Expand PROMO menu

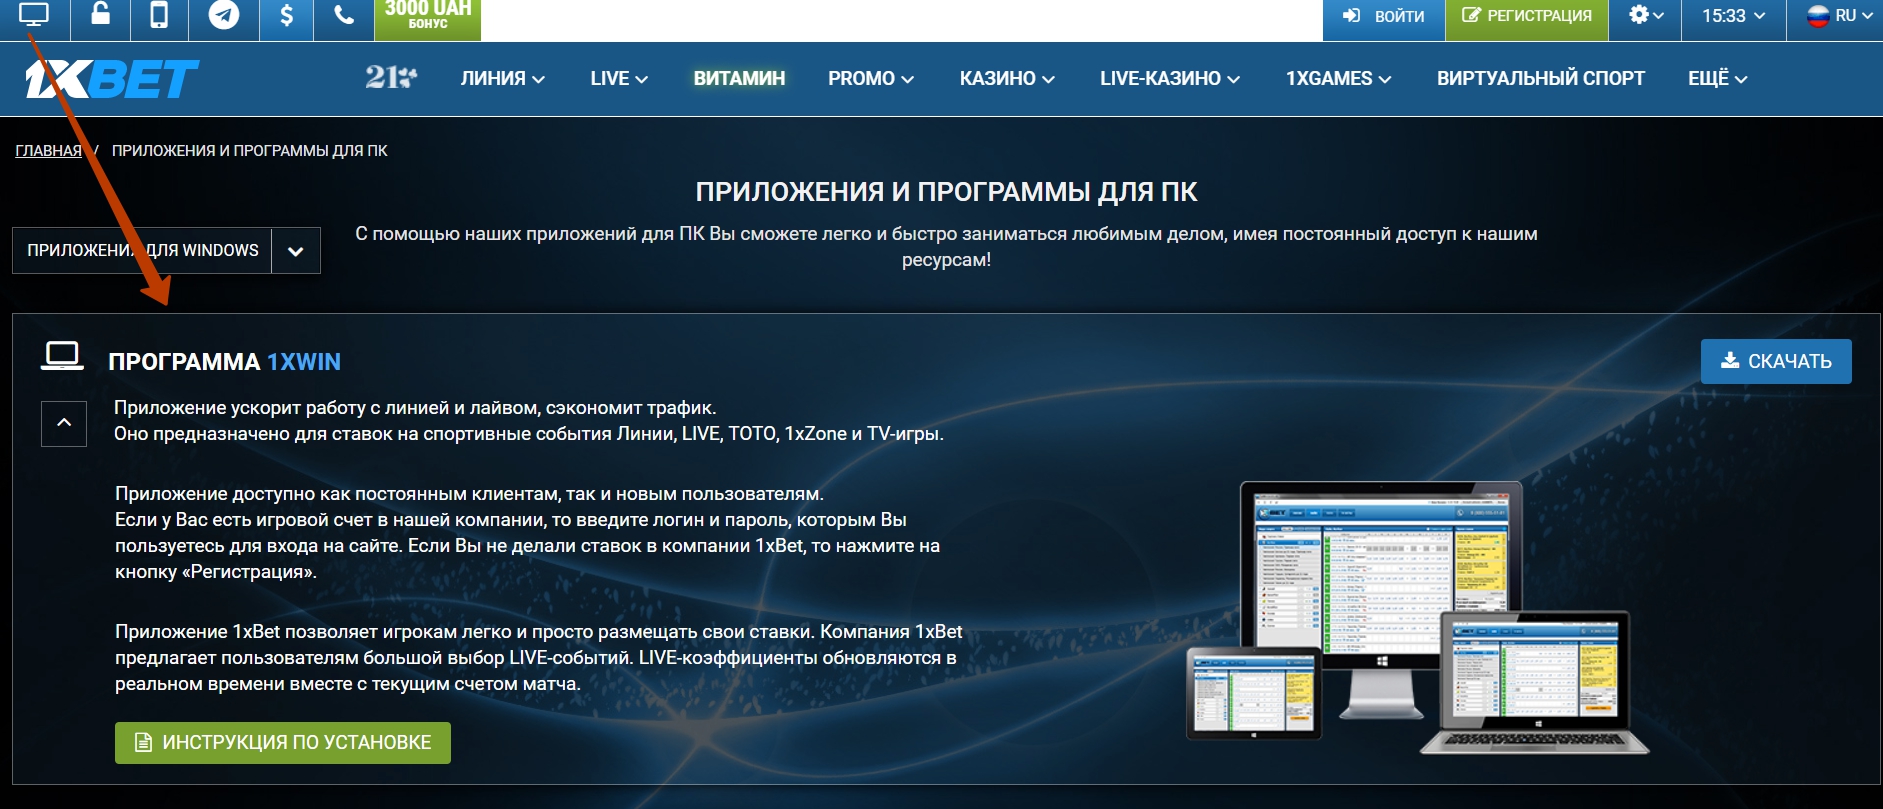coord(871,78)
